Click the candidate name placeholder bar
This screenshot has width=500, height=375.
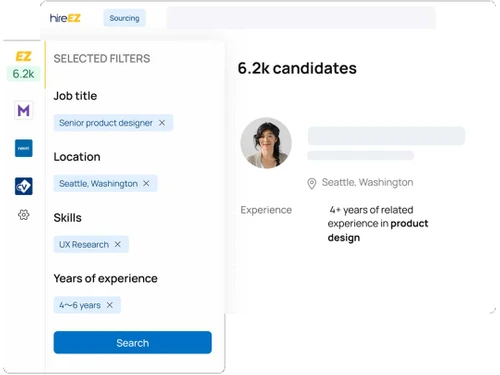386,136
